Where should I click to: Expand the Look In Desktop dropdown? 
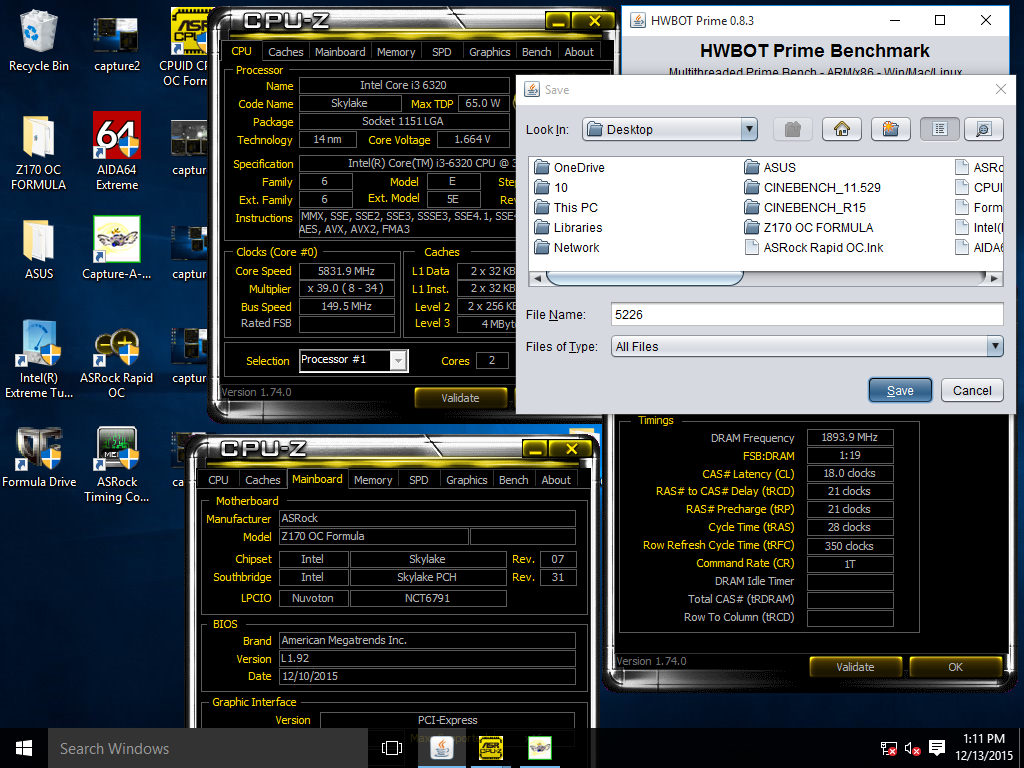pos(750,129)
